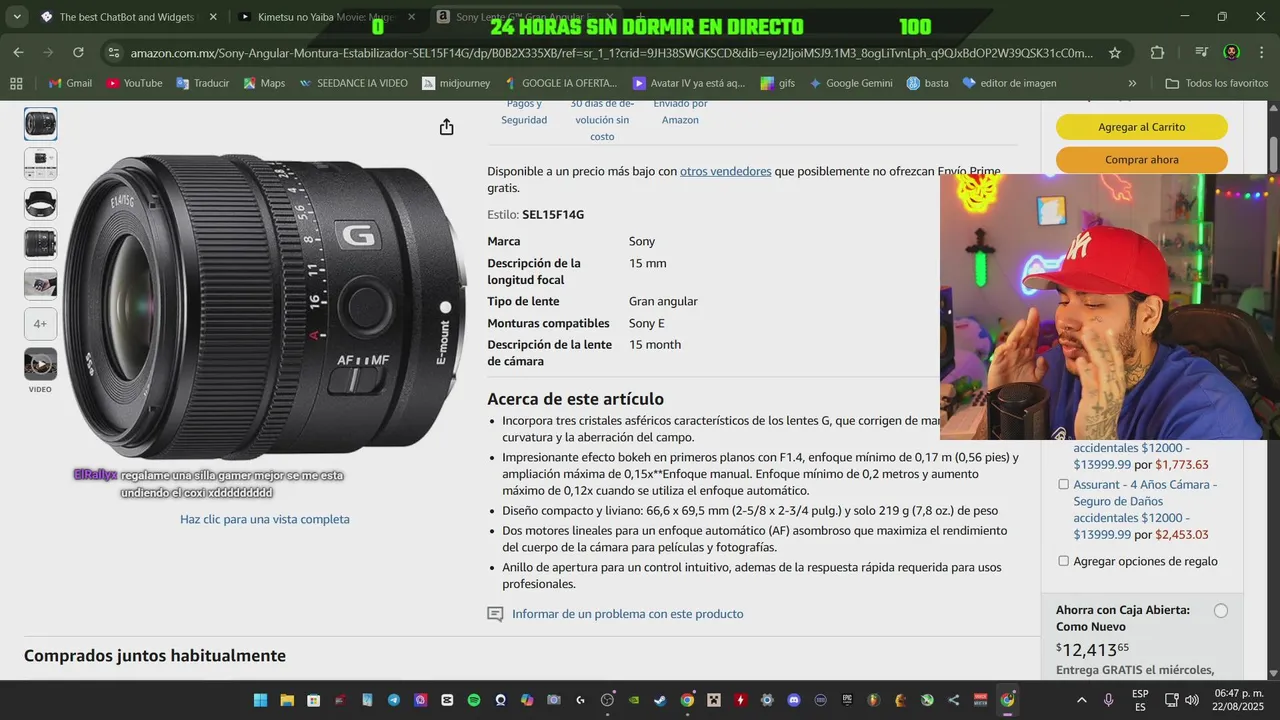The image size is (1280, 720).
Task: Open clock showing 06:47 p. m.
Action: [x=1238, y=700]
